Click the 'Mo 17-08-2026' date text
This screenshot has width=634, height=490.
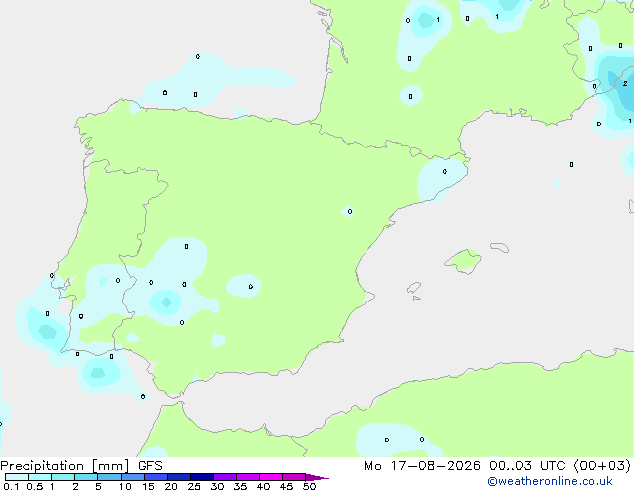point(422,466)
